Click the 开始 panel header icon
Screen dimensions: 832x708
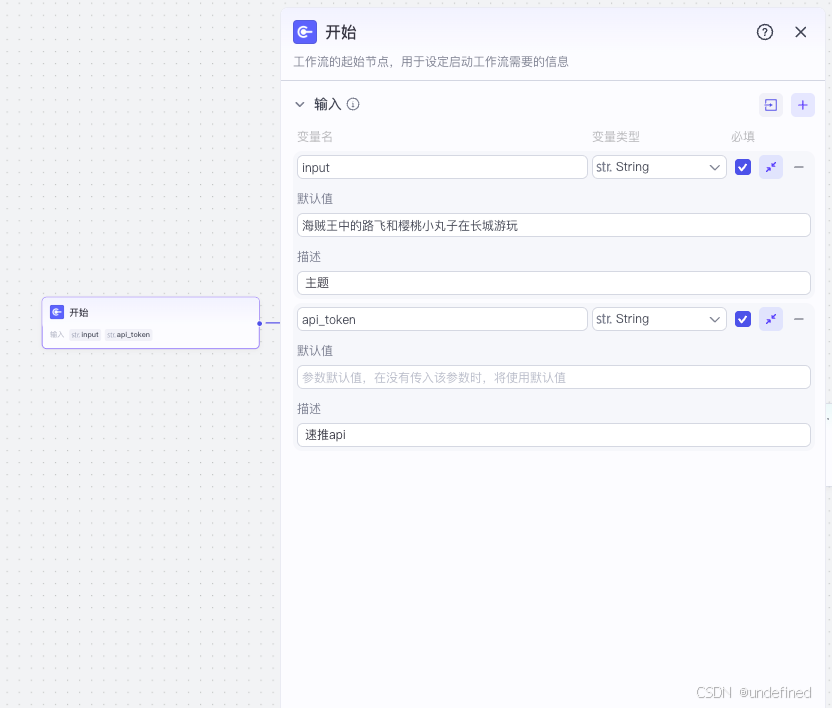point(305,32)
